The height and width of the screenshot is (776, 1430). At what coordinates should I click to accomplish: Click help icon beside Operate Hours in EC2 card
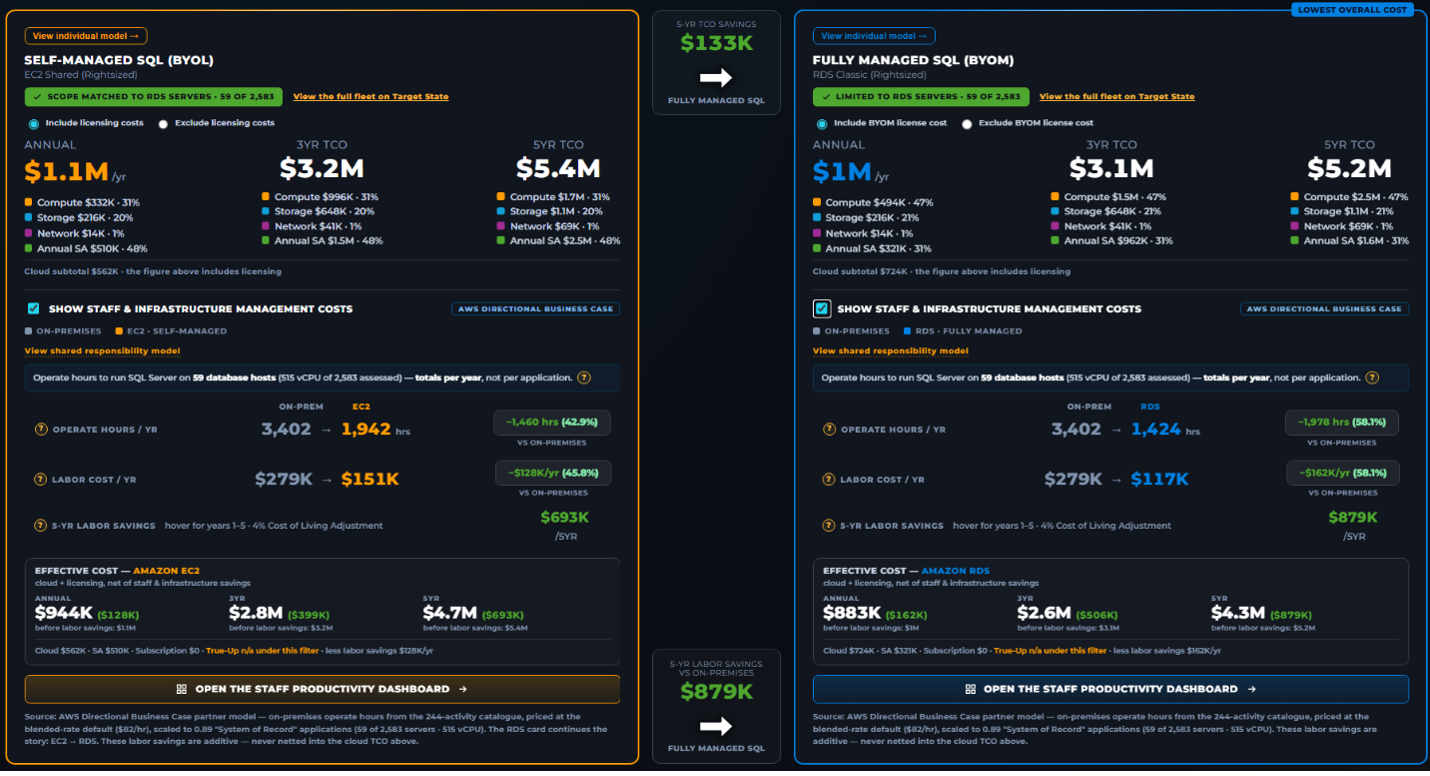click(41, 429)
